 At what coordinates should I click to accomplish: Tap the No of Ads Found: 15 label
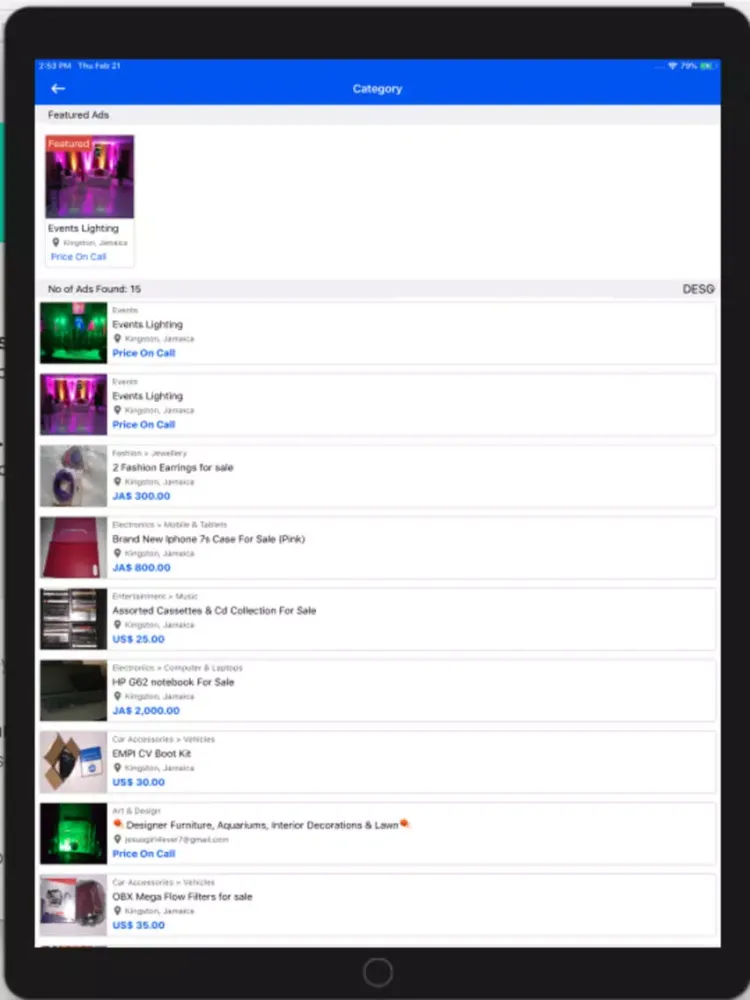tap(94, 289)
